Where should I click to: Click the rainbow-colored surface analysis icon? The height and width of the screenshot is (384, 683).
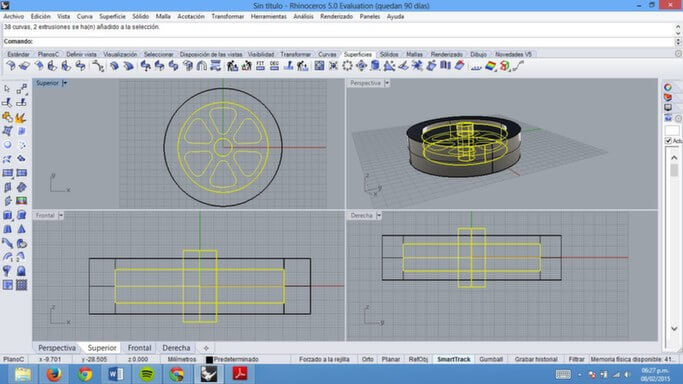click(490, 66)
